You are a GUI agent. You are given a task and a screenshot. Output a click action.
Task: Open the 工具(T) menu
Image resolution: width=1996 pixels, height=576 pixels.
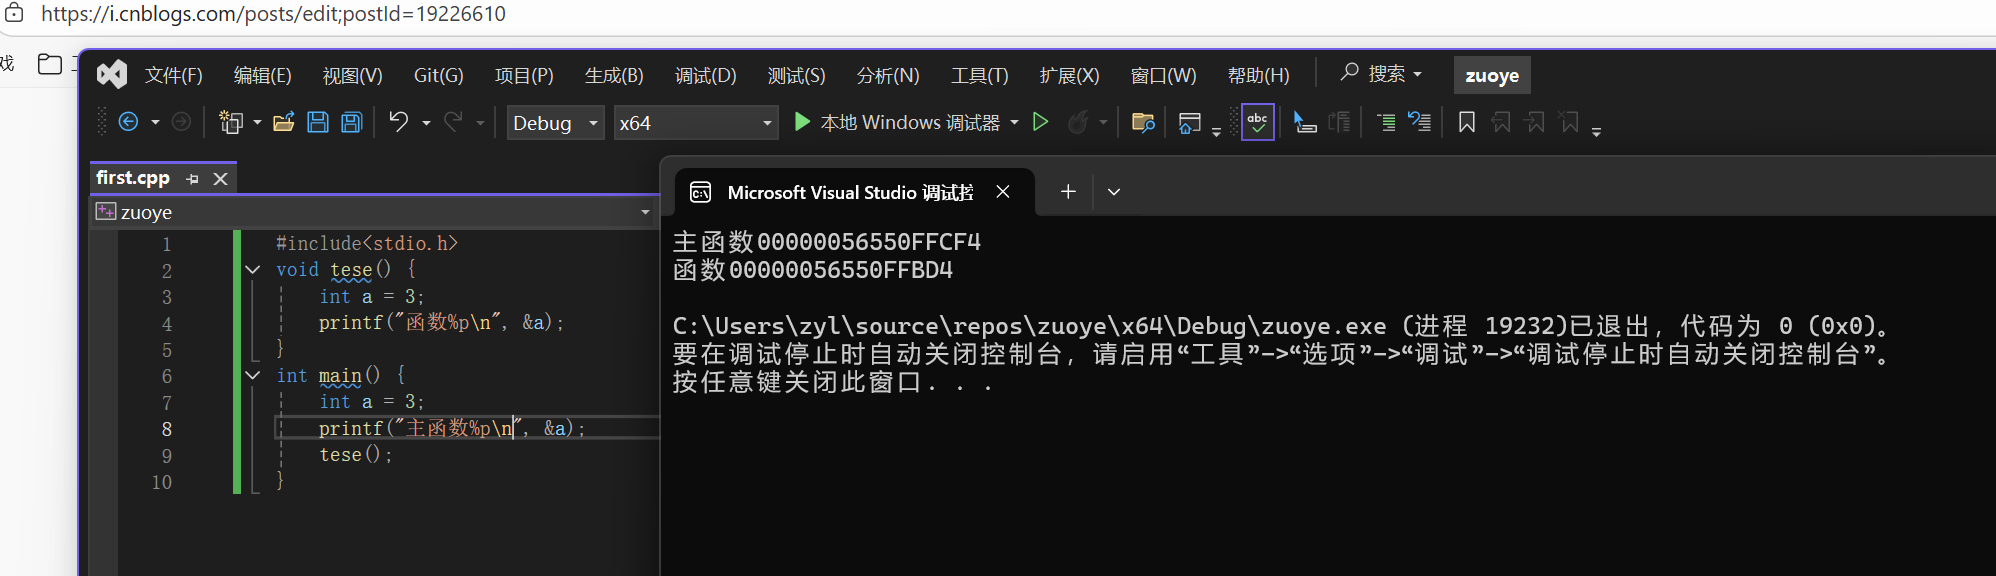(980, 75)
